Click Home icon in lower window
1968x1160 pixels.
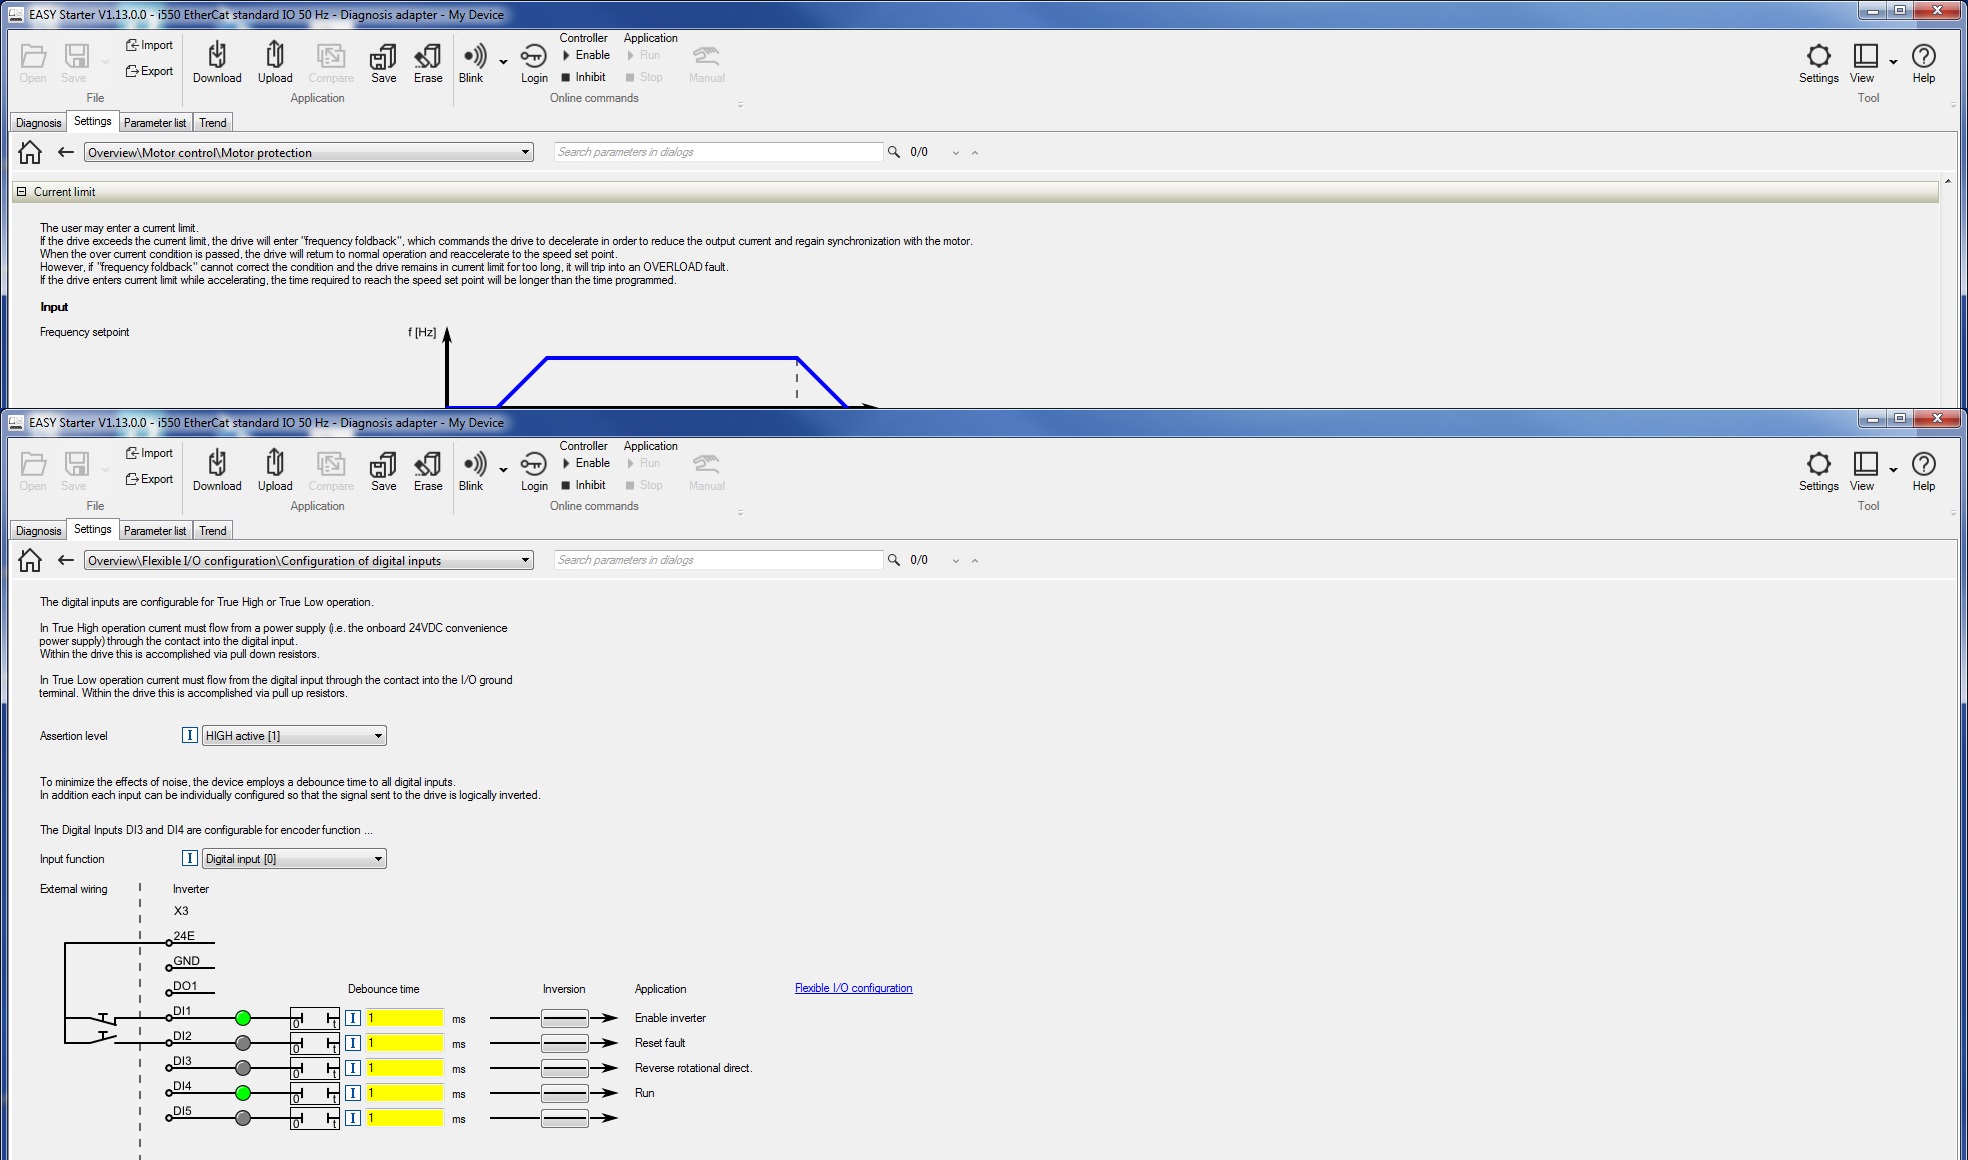coord(30,560)
